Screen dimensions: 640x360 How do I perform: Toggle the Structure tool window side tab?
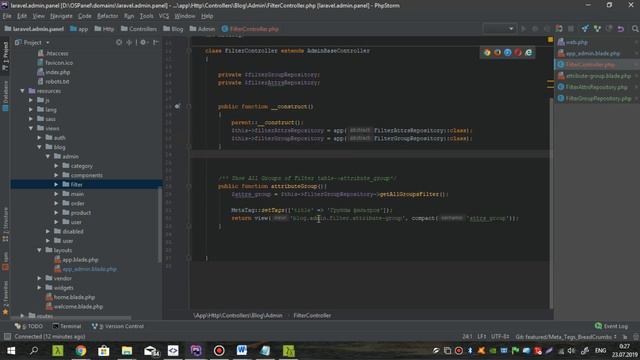click(x=5, y=224)
